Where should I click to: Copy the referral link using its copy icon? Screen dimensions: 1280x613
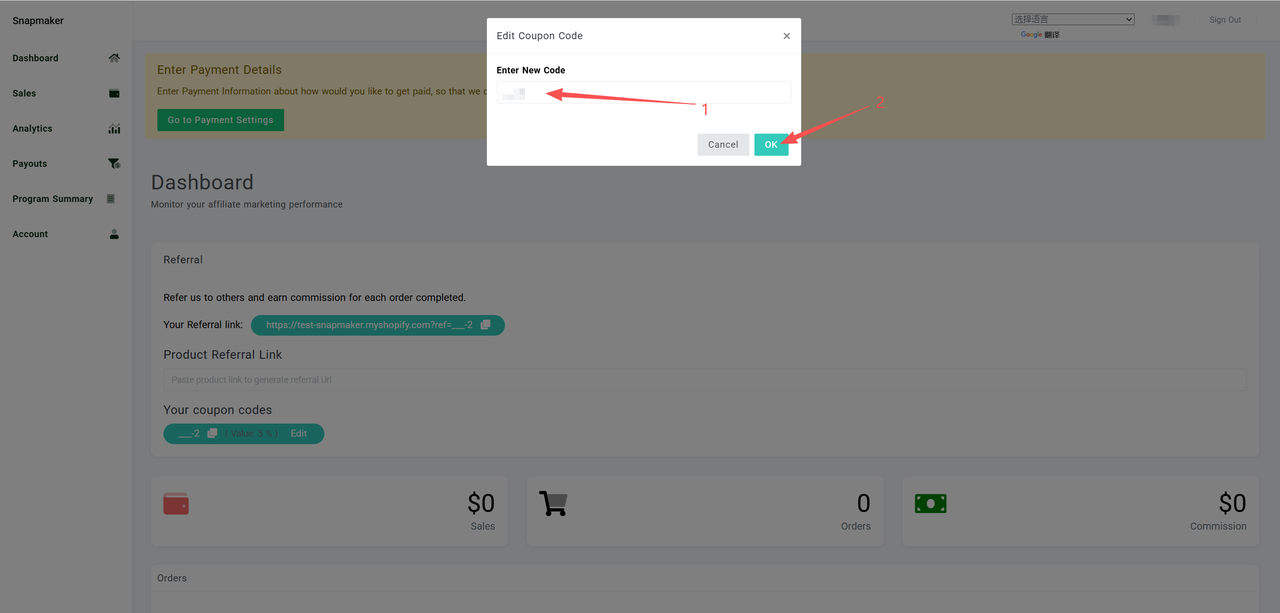(x=485, y=325)
